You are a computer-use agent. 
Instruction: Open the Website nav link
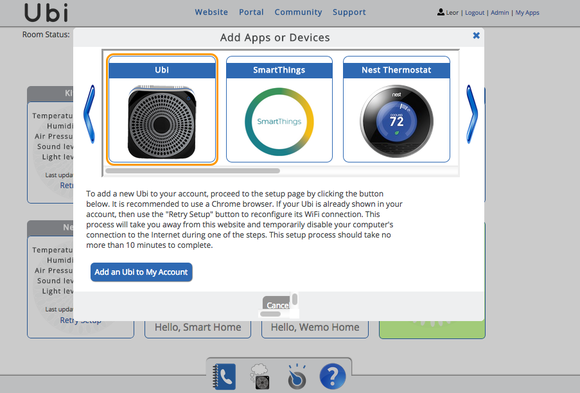[211, 12]
